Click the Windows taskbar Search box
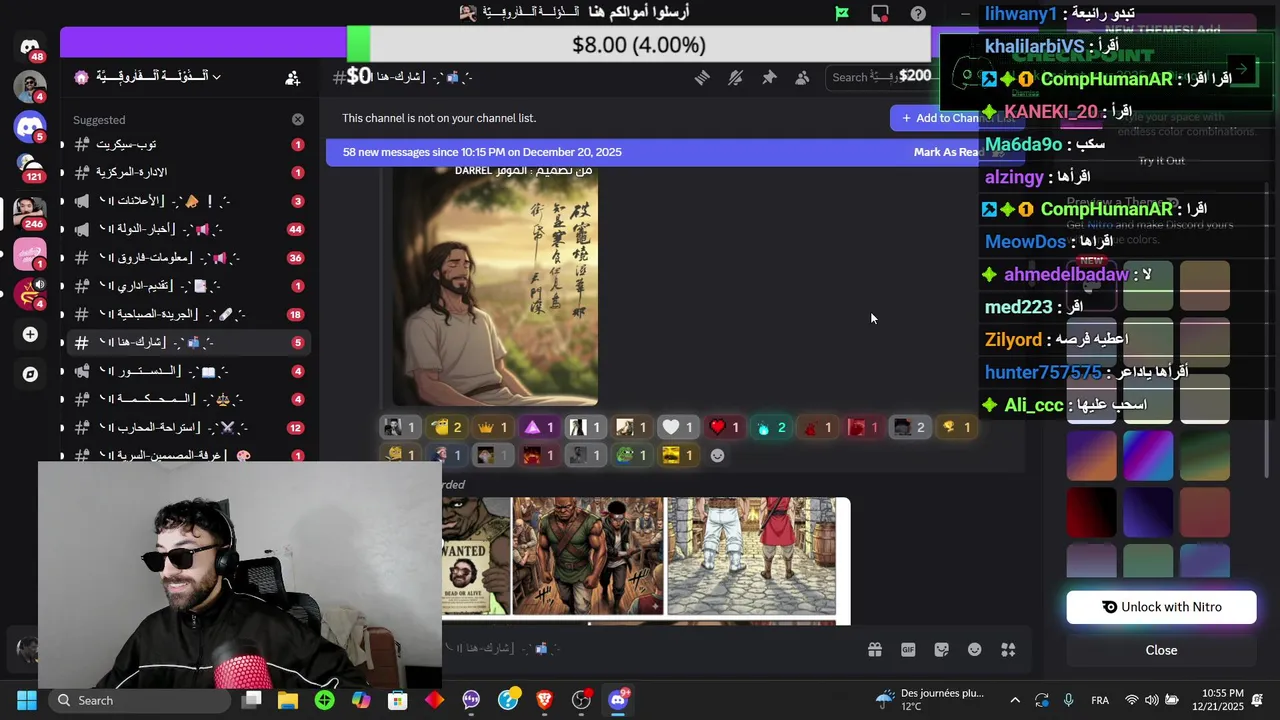1280x720 pixels. pos(139,700)
